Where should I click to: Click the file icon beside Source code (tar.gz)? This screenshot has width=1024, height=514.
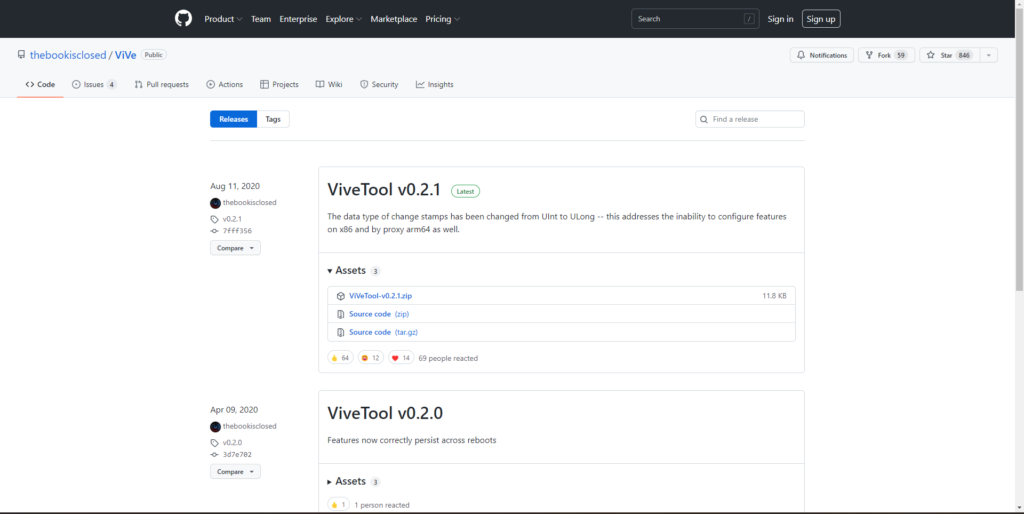(340, 332)
